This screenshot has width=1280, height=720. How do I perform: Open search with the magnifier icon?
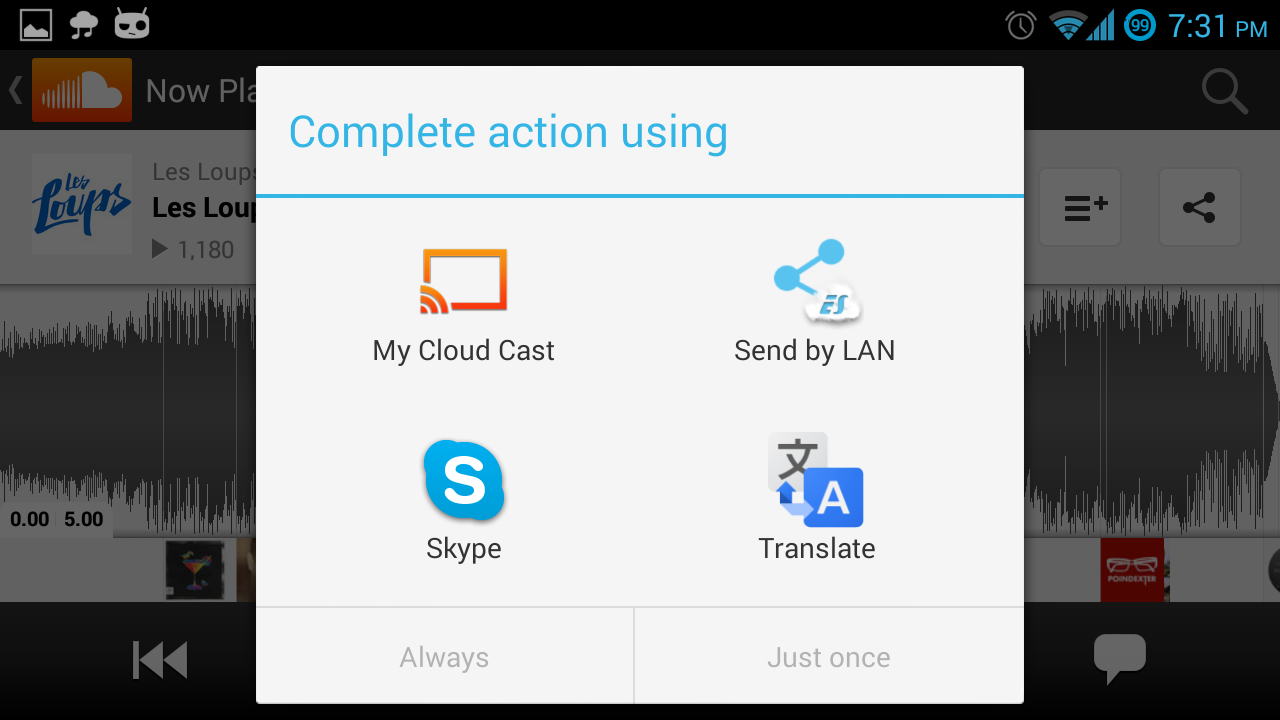click(1224, 91)
